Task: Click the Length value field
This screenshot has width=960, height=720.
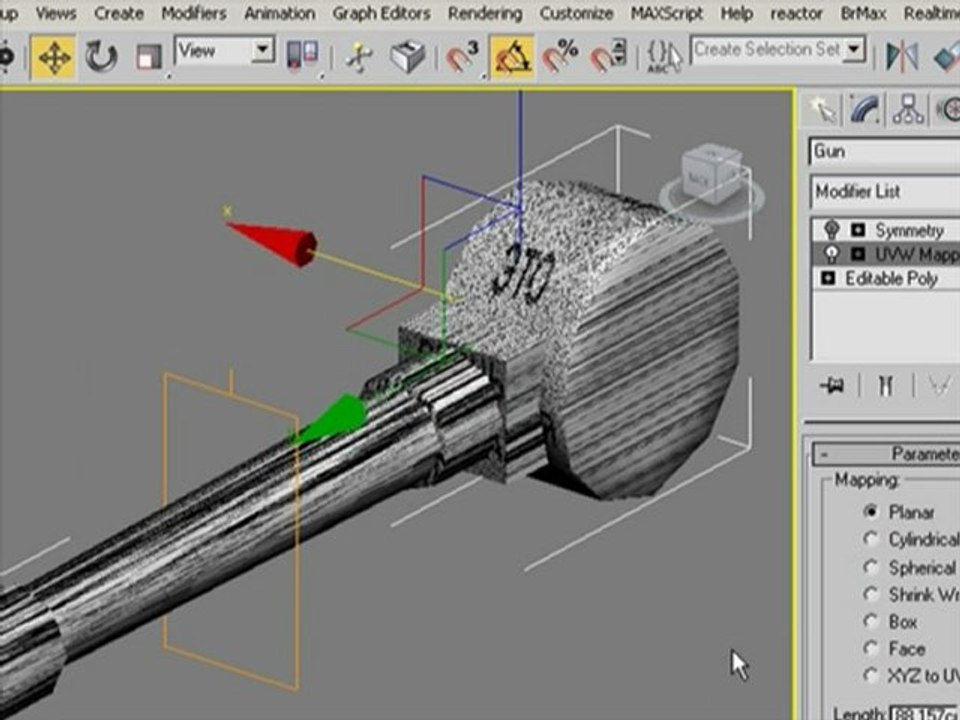Action: [x=924, y=713]
